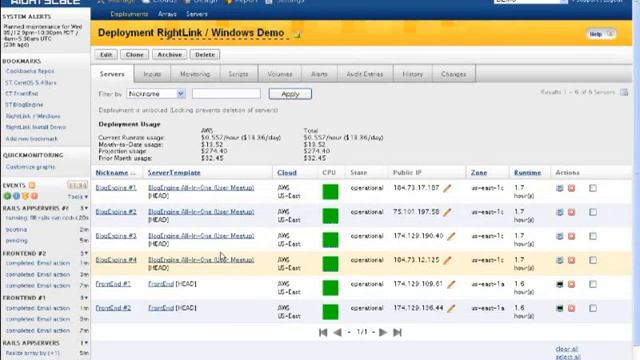Click the red terminate icon for BlogEngine #1
The height and width of the screenshot is (360, 640).
[571, 188]
